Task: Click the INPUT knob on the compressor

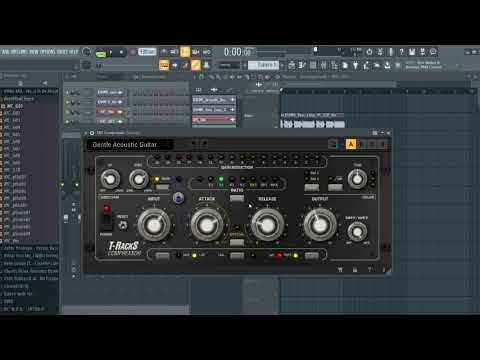Action: point(154,225)
